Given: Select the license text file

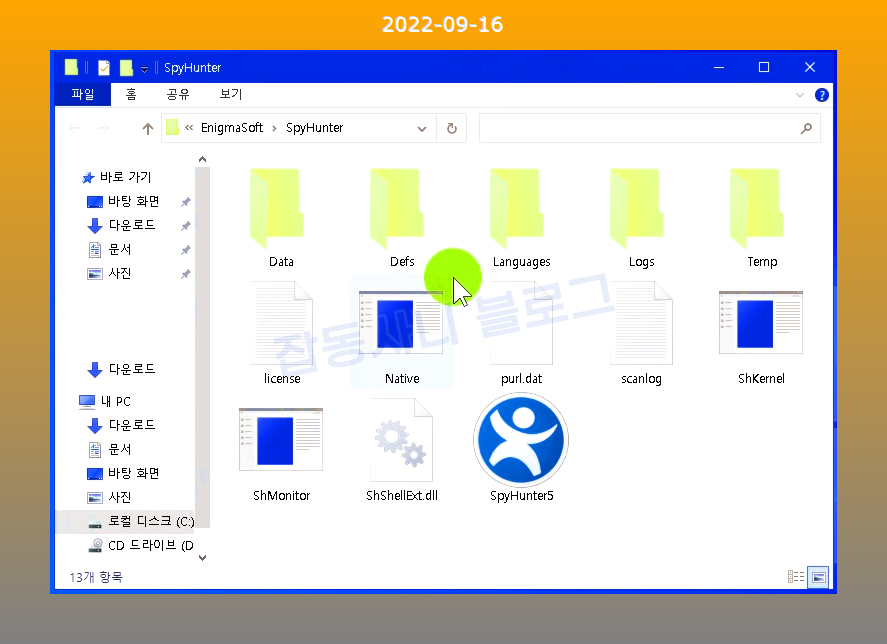Looking at the screenshot, I should pyautogui.click(x=281, y=334).
